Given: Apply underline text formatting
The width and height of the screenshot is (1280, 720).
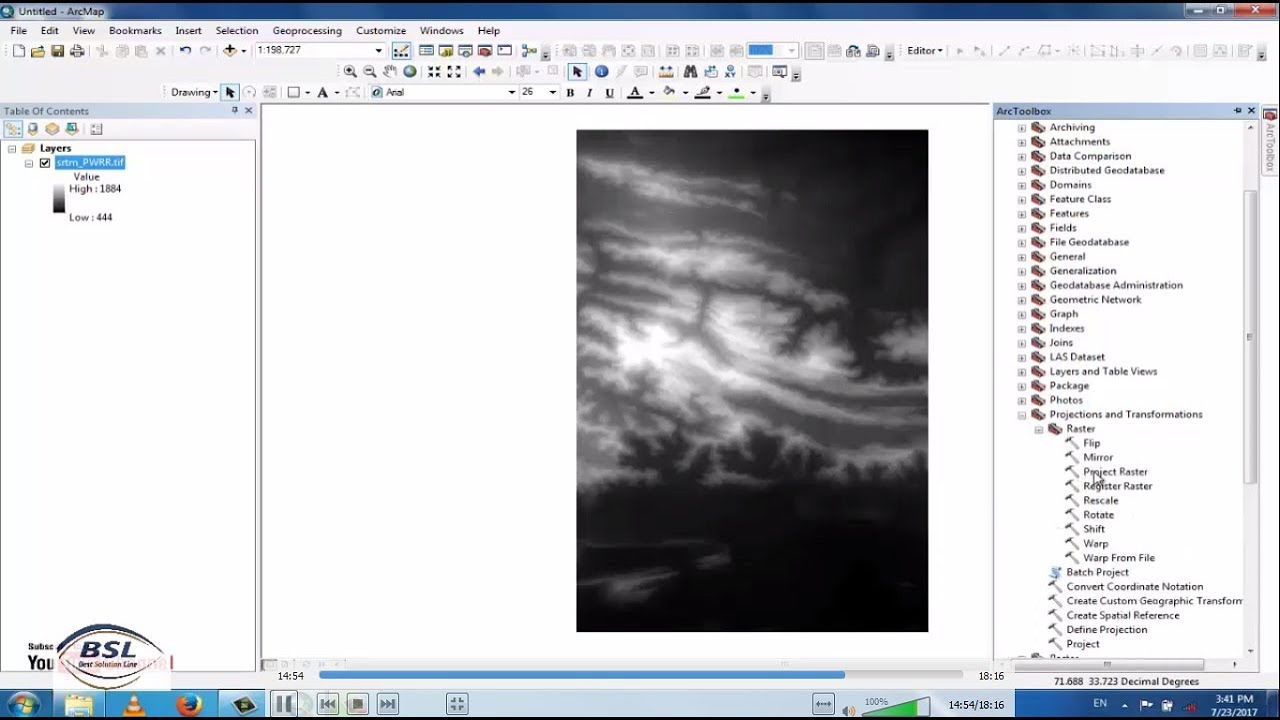Looking at the screenshot, I should (609, 93).
